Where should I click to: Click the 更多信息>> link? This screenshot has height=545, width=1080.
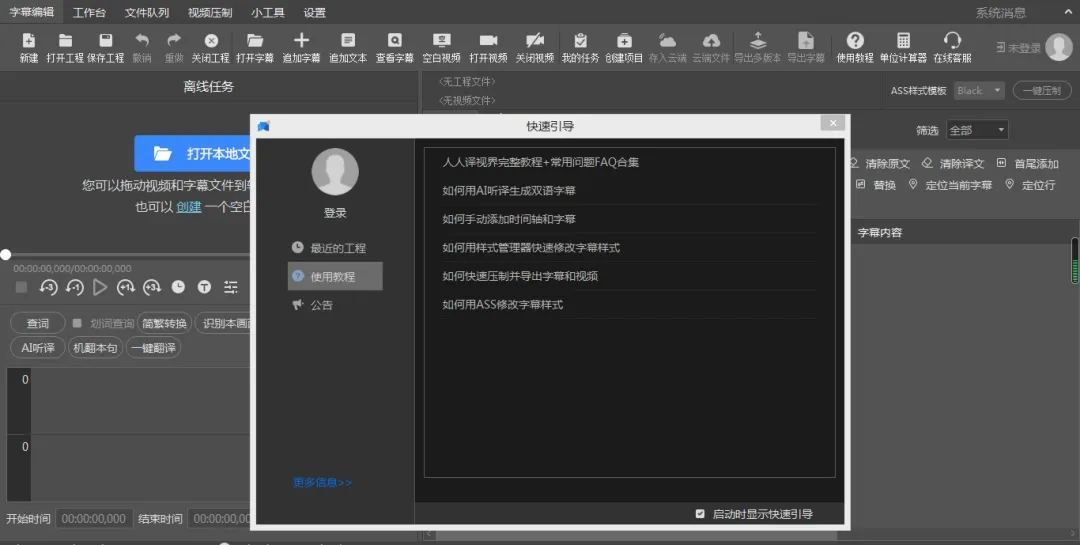[322, 483]
